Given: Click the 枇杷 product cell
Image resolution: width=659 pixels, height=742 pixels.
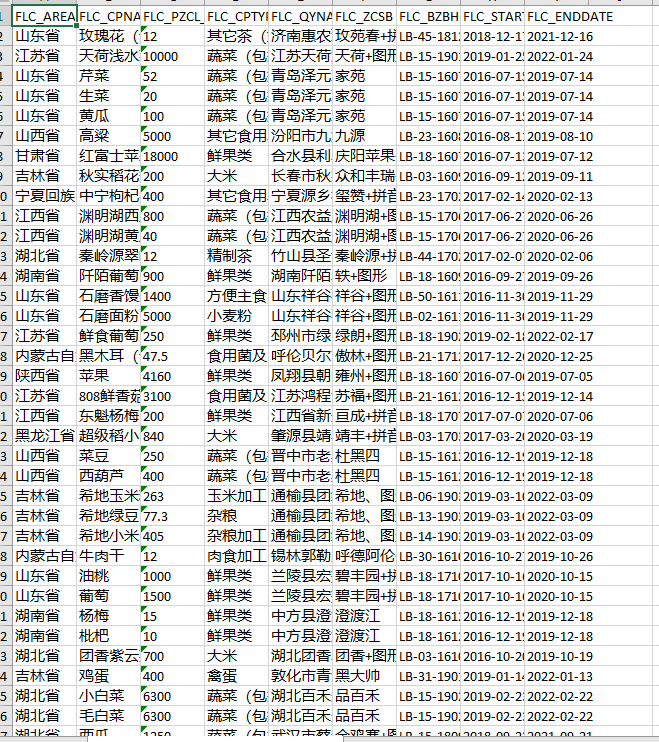Looking at the screenshot, I should (109, 636).
